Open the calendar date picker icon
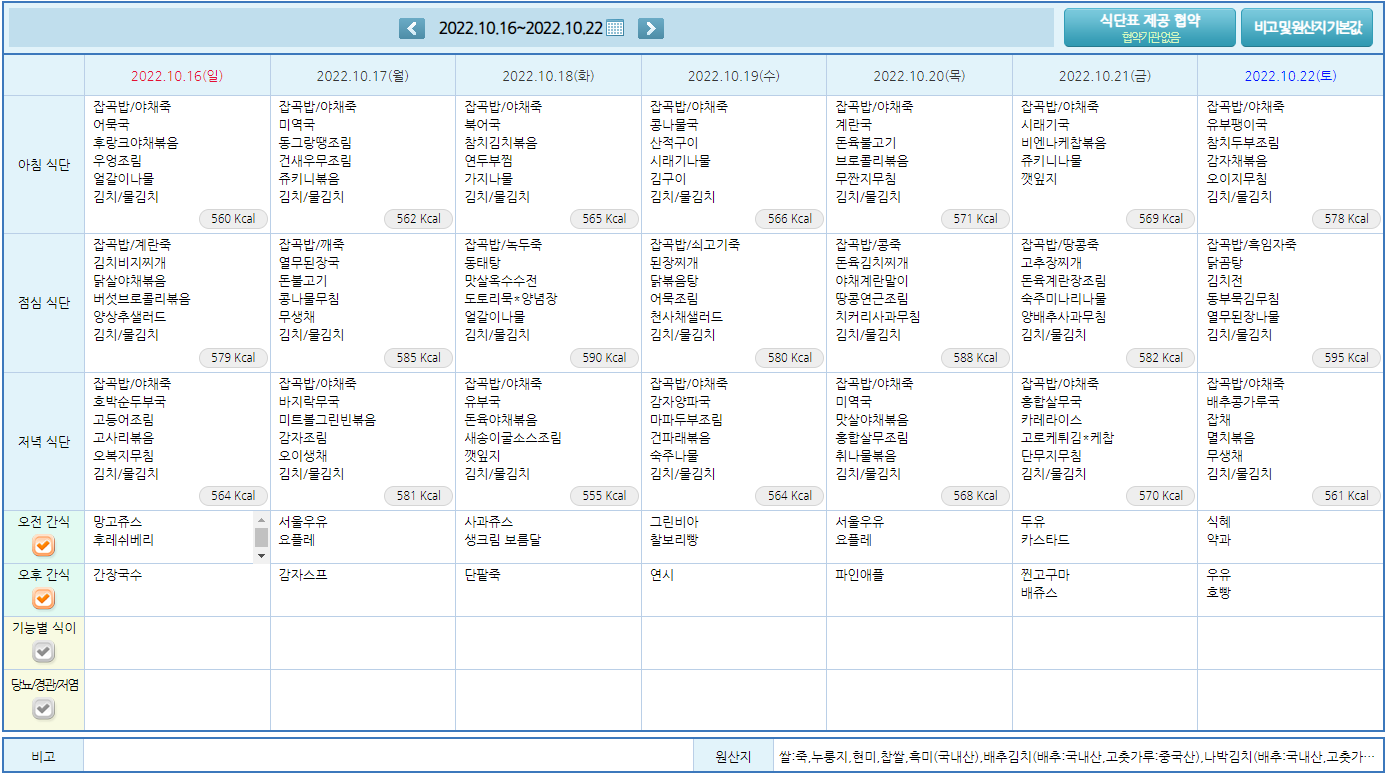Screen dimensions: 1388x776 pos(615,28)
